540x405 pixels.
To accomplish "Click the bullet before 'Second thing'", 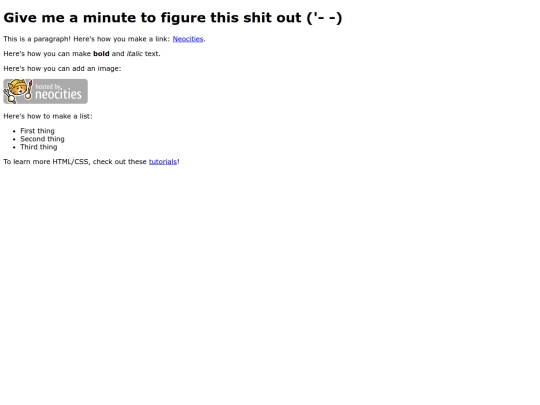I will [14, 139].
